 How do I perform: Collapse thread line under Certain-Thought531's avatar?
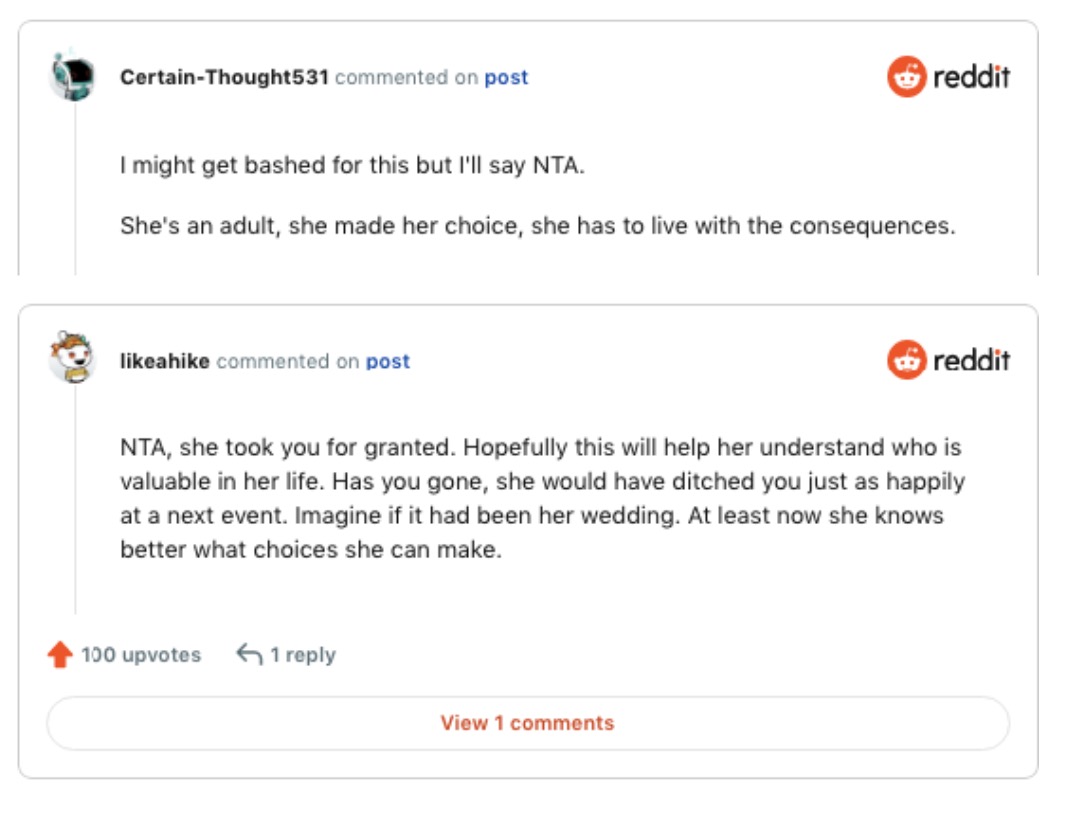(x=76, y=190)
